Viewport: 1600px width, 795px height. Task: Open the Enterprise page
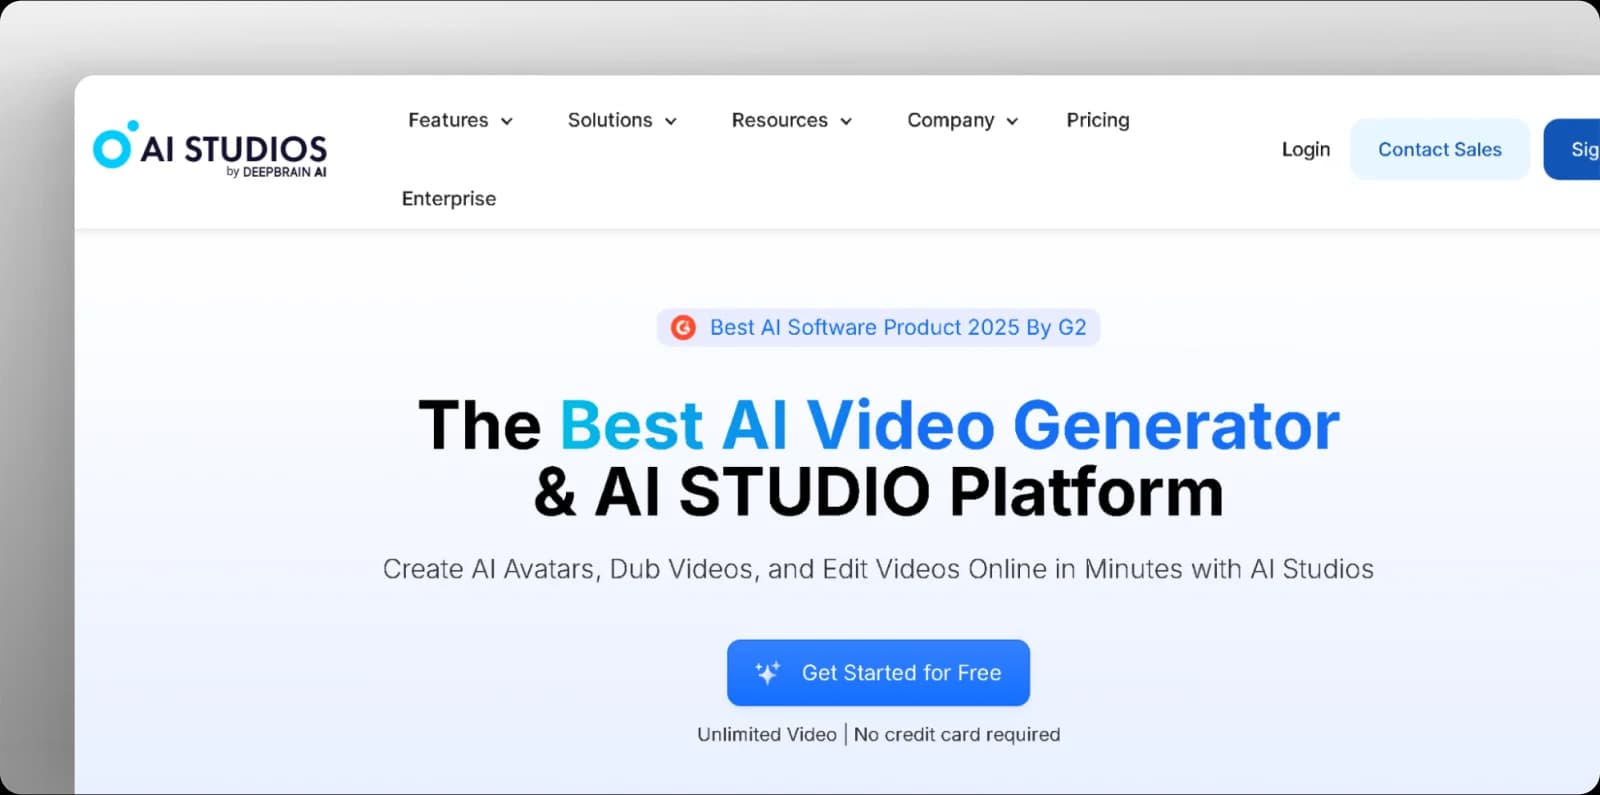point(449,198)
